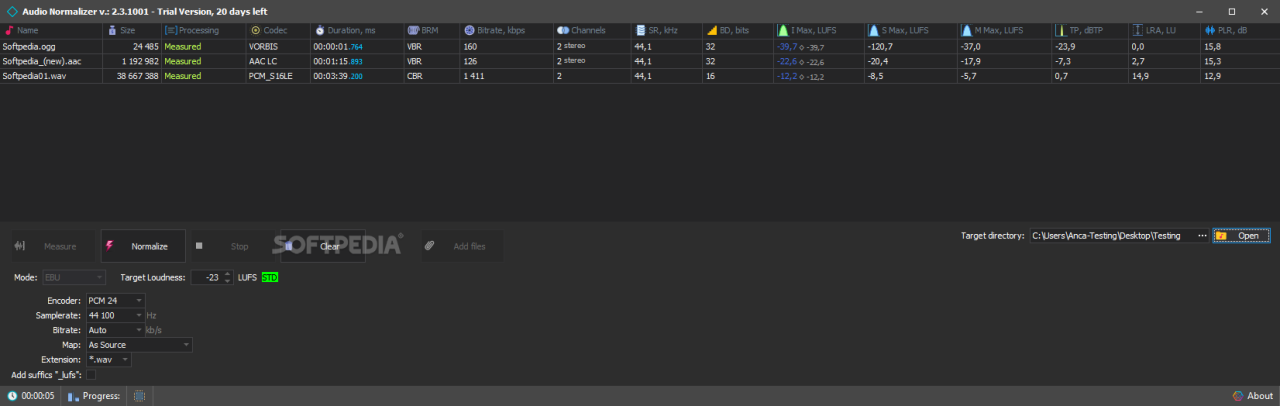The height and width of the screenshot is (406, 1280).
Task: Toggle the Add suffics "_lufs" checkbox
Action: click(91, 375)
